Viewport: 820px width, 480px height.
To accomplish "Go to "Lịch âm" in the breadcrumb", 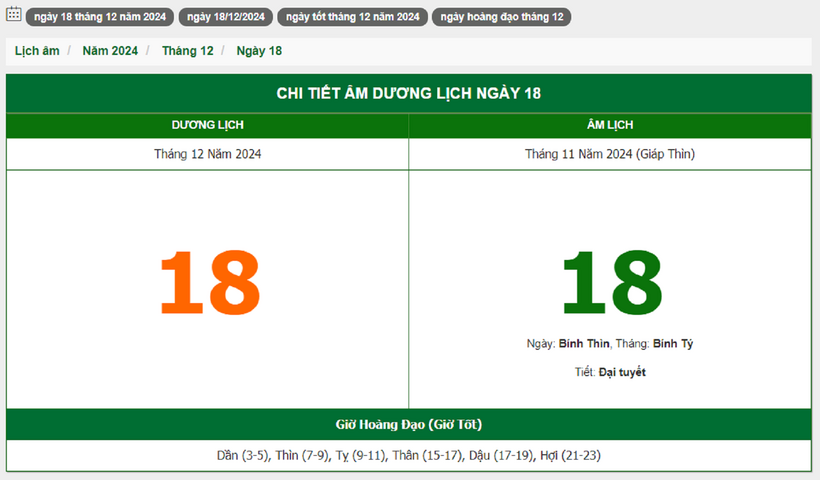I will (x=37, y=51).
